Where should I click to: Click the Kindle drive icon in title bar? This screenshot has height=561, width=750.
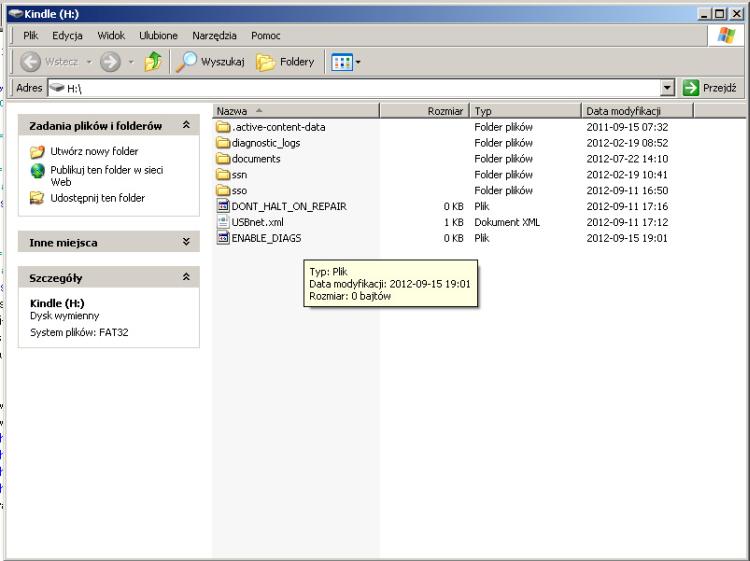[16, 14]
